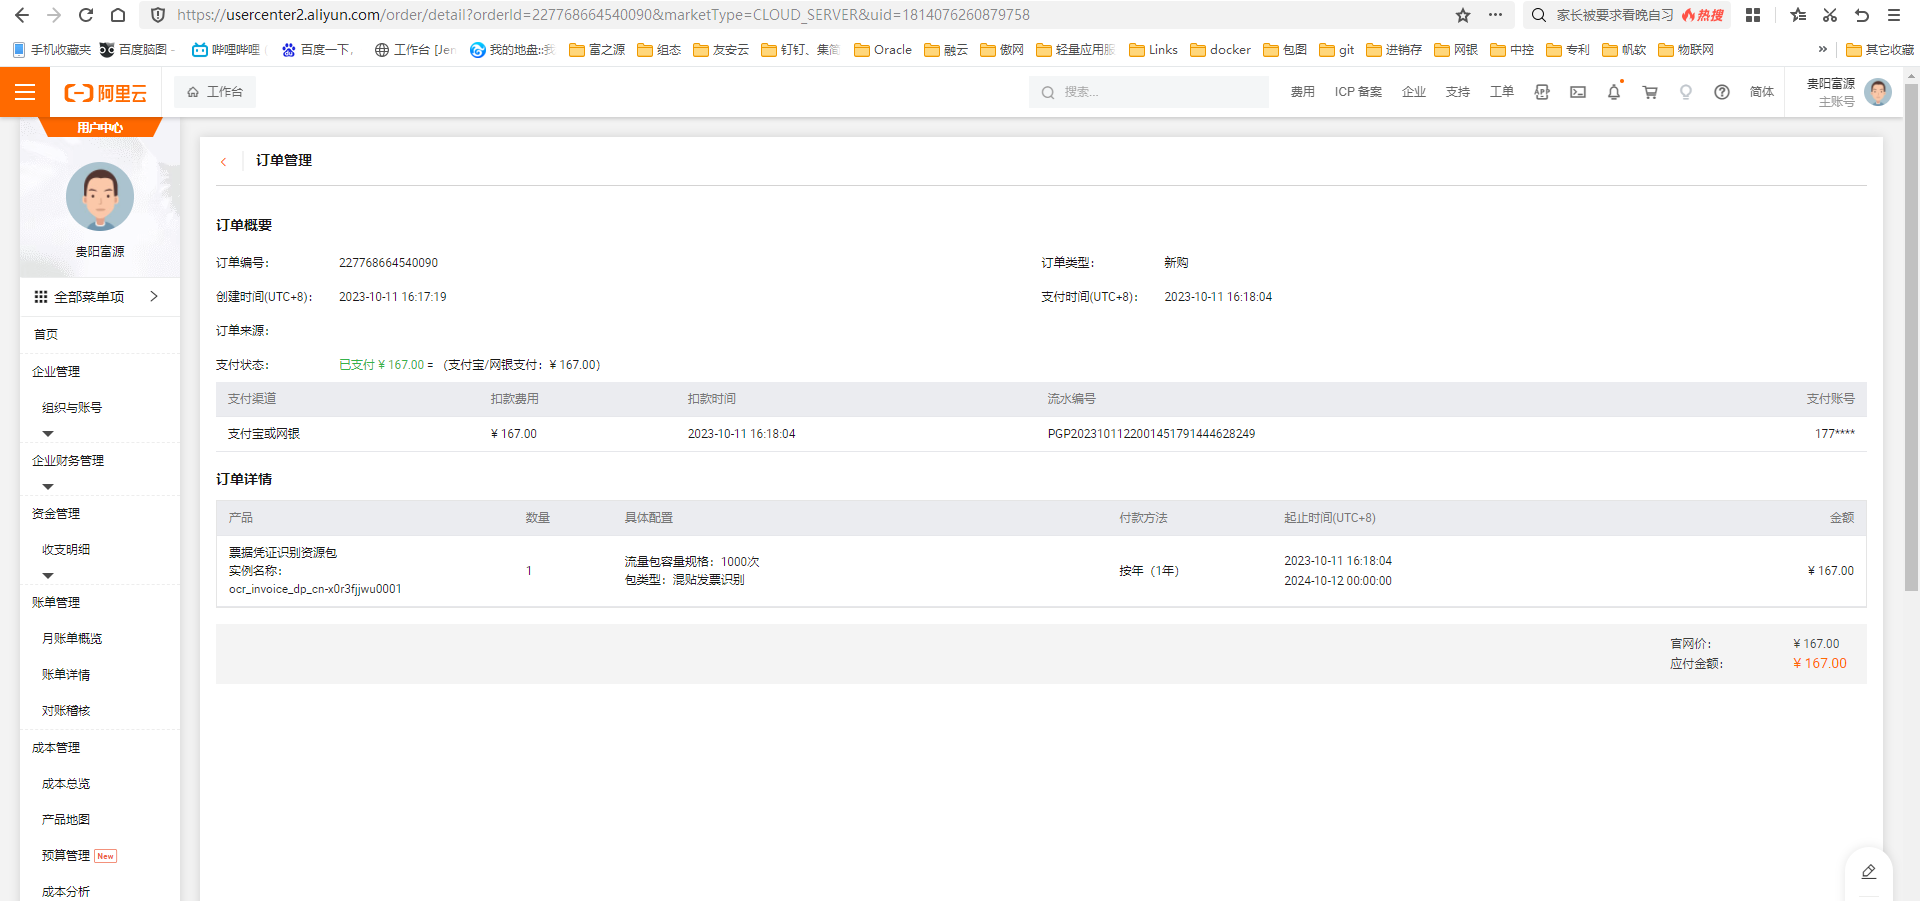Expand the 企业财务管理 section arrow
1920x901 pixels.
[48, 487]
